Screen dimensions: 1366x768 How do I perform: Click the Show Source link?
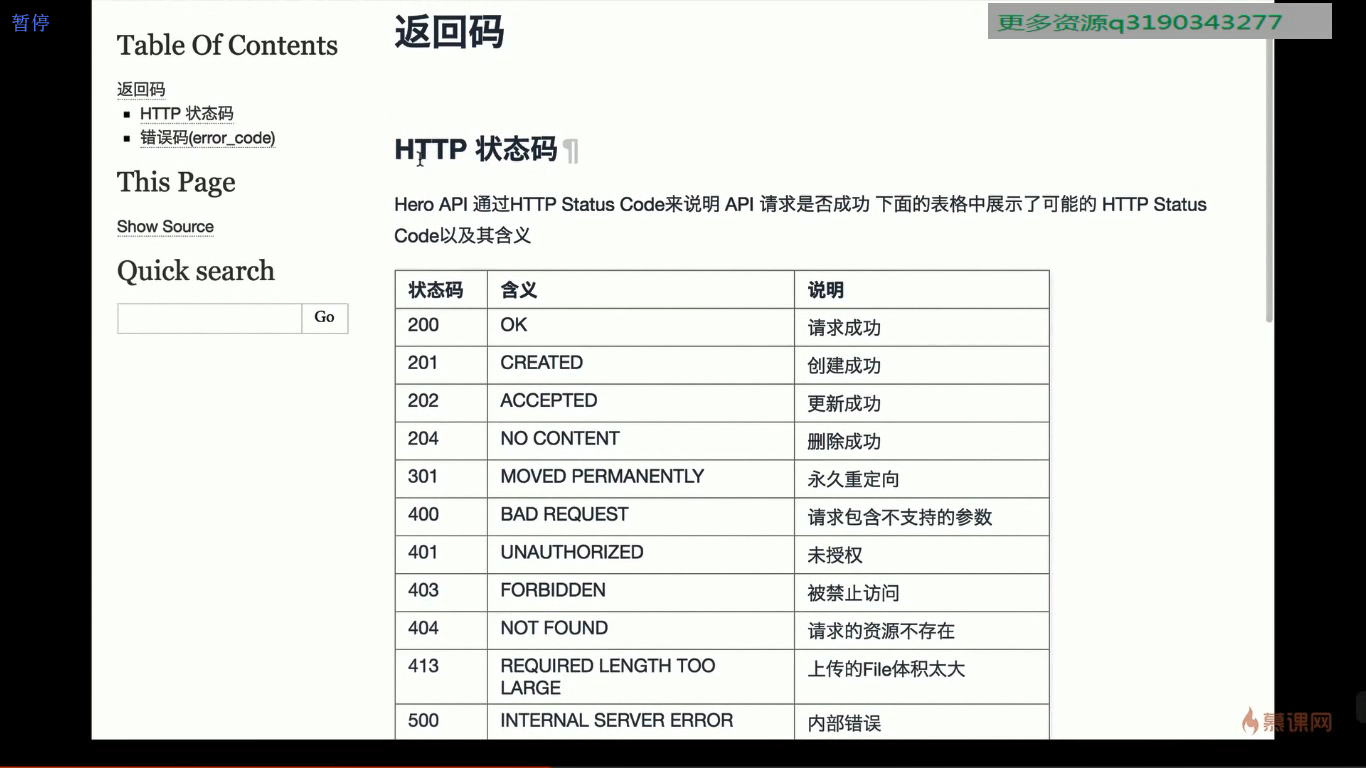pos(165,226)
